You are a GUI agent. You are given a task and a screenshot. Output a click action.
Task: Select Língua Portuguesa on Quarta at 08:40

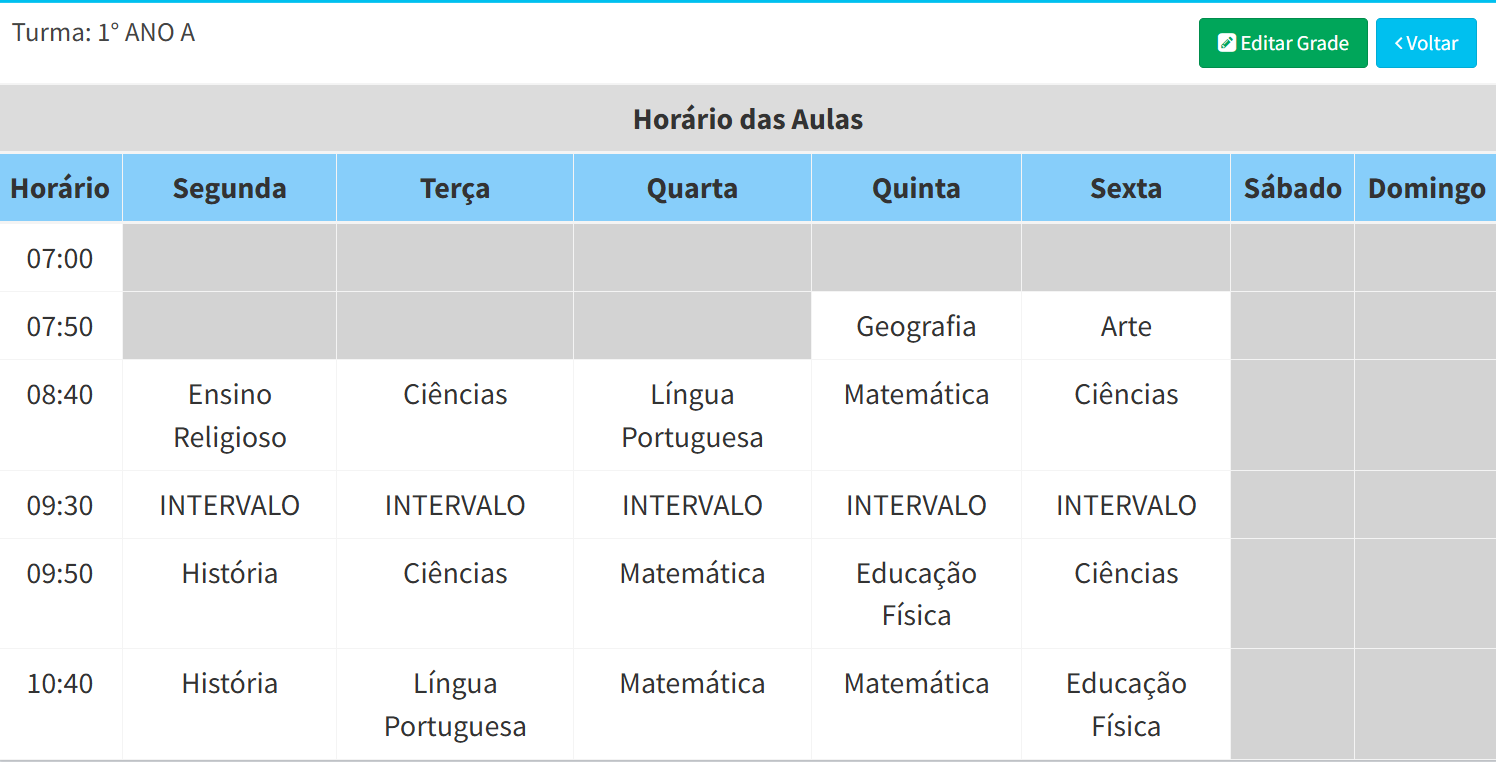(x=692, y=415)
